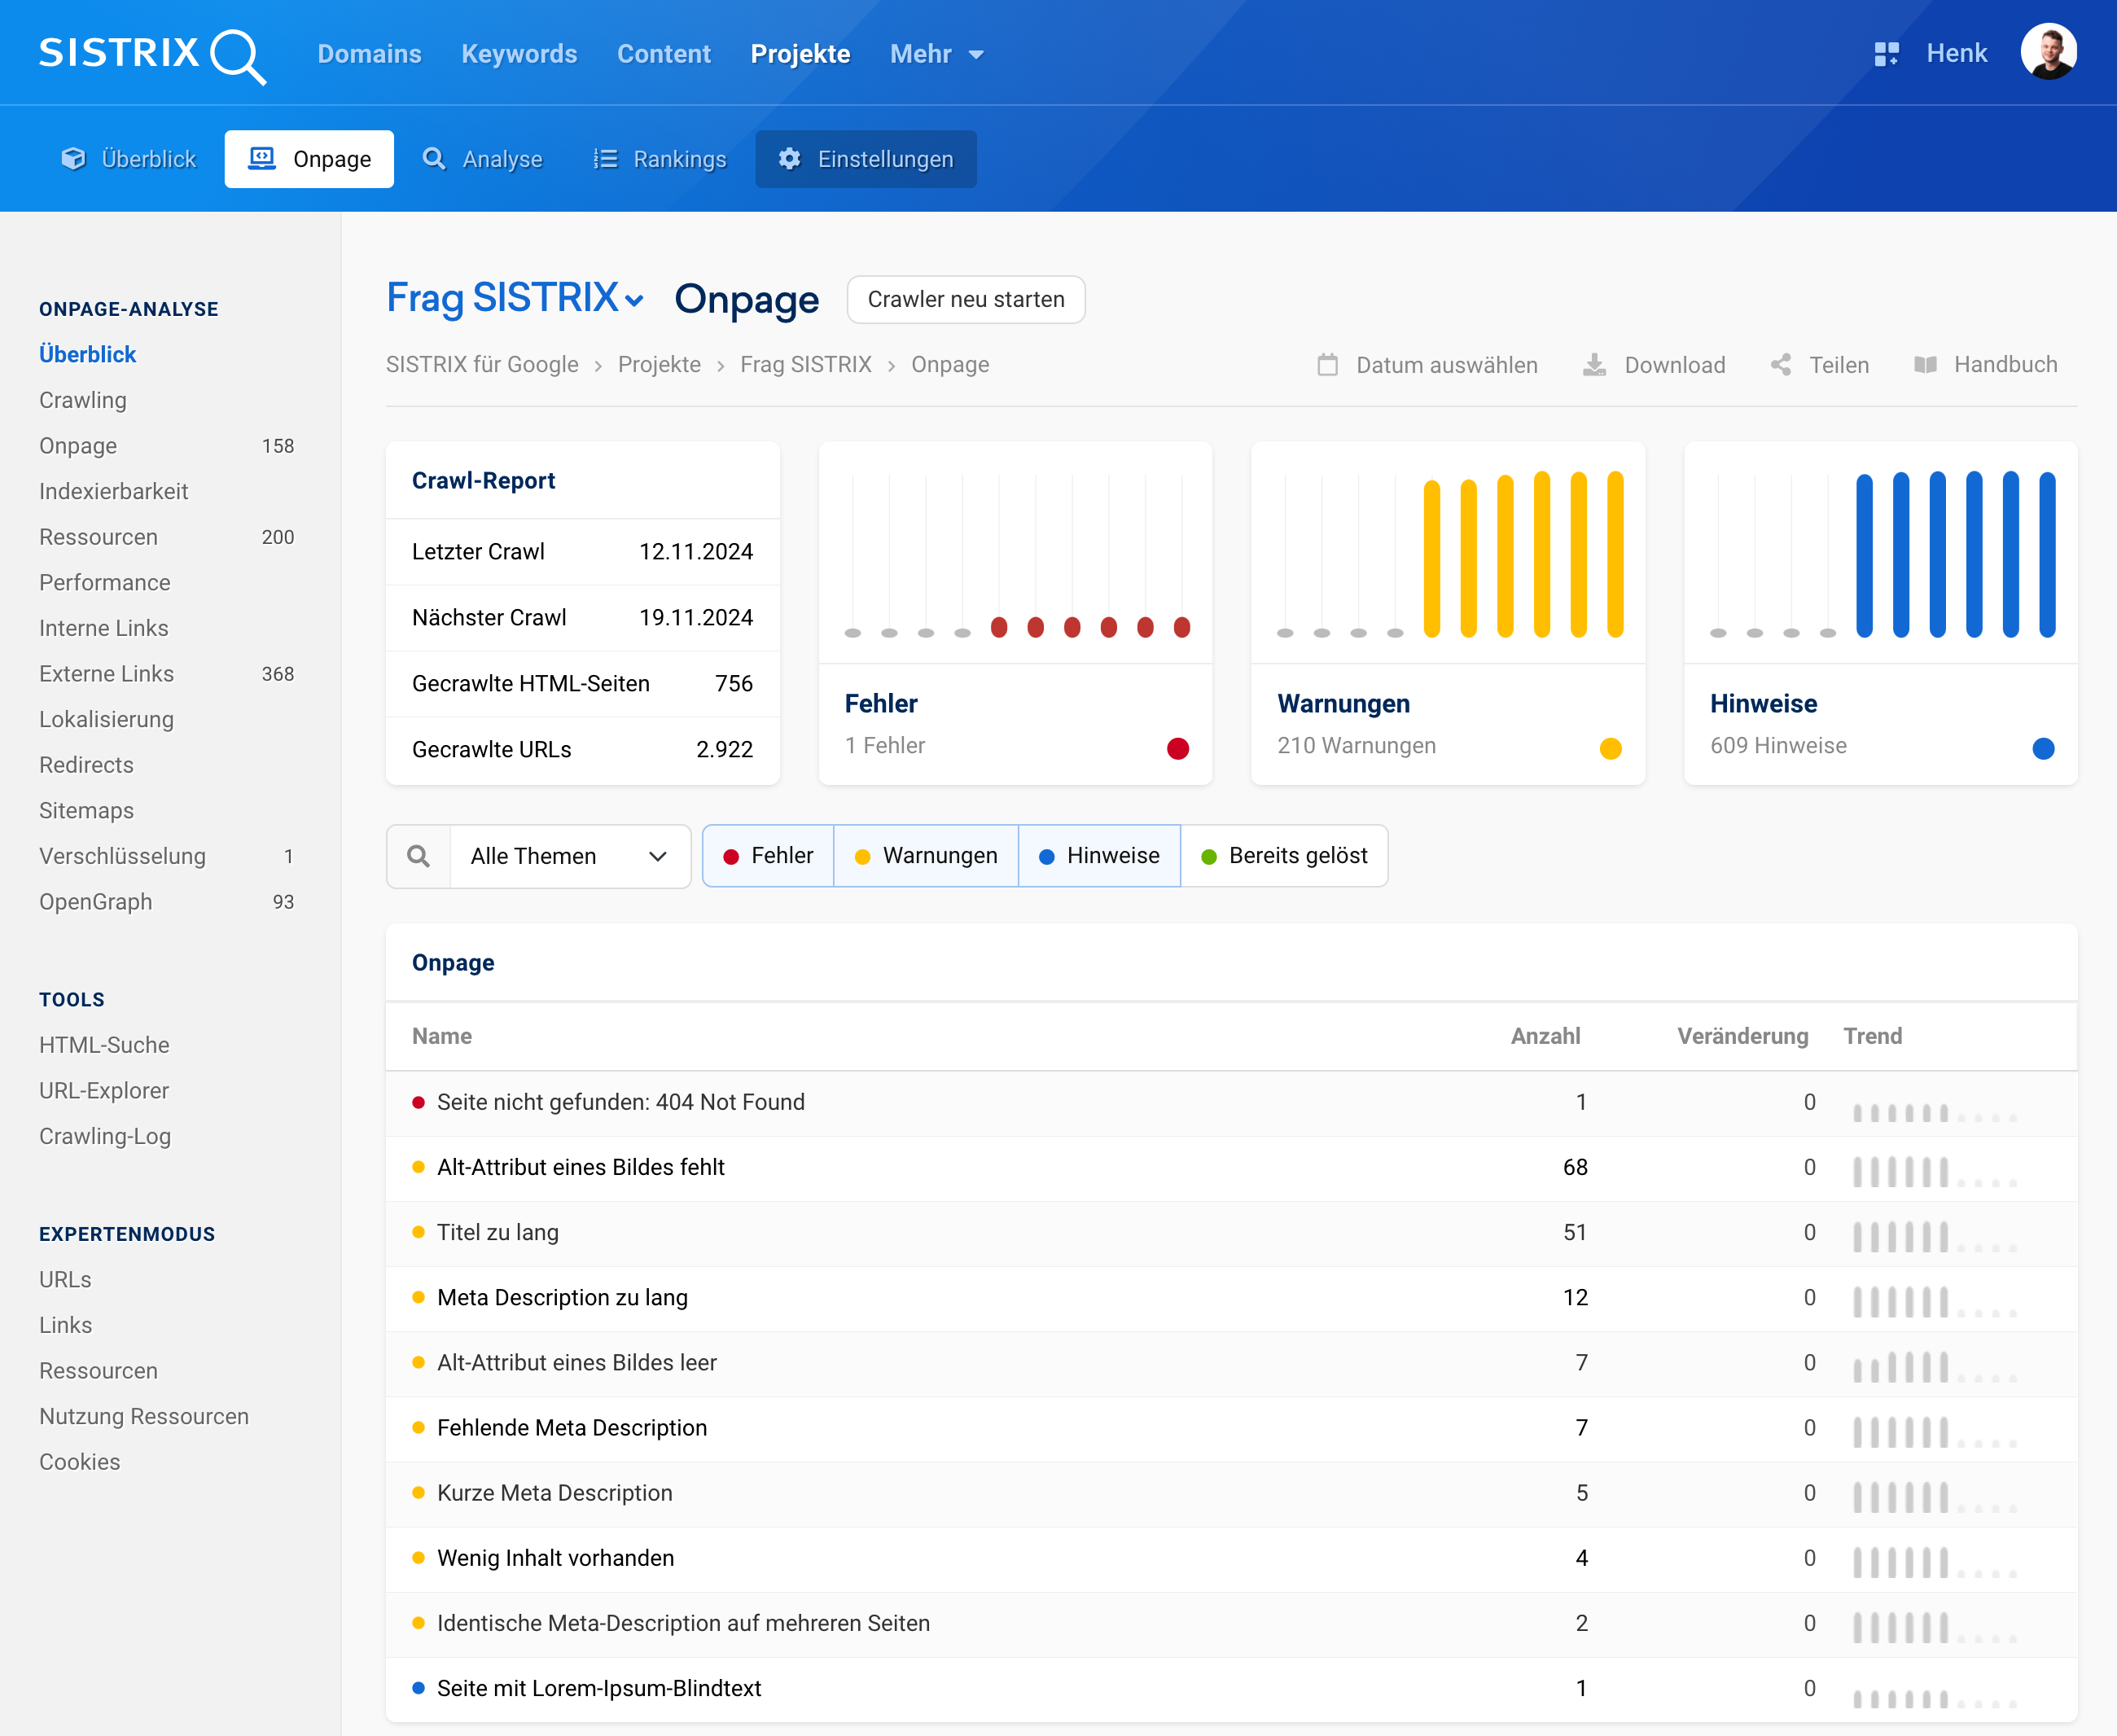The height and width of the screenshot is (1736, 2117).
Task: Toggle the Fehler filter
Action: click(x=768, y=856)
